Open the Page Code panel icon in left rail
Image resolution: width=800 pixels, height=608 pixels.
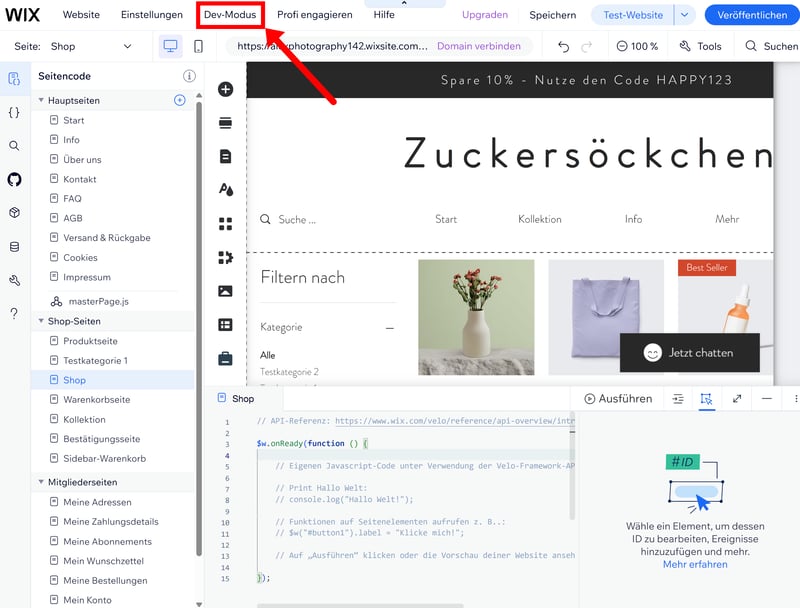click(14, 79)
